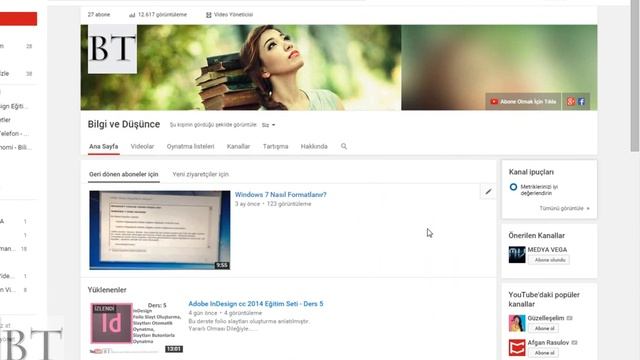640x360 pixels.
Task: Open Güzelleşelim channel avatar
Action: click(517, 323)
